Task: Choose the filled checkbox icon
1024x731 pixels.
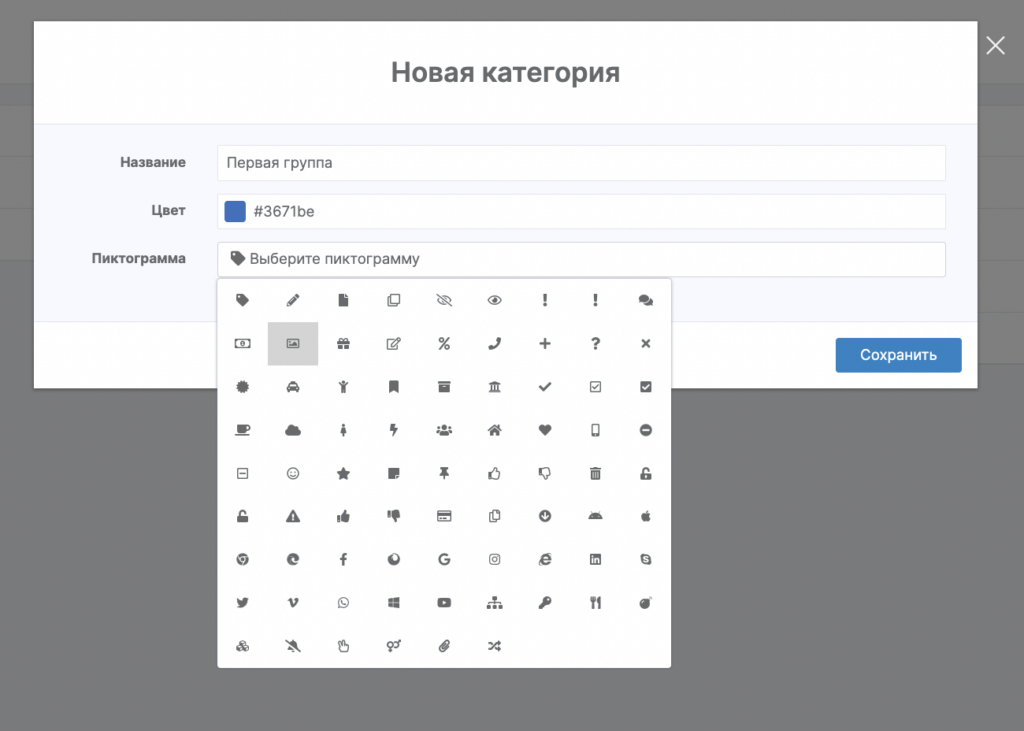Action: point(645,387)
